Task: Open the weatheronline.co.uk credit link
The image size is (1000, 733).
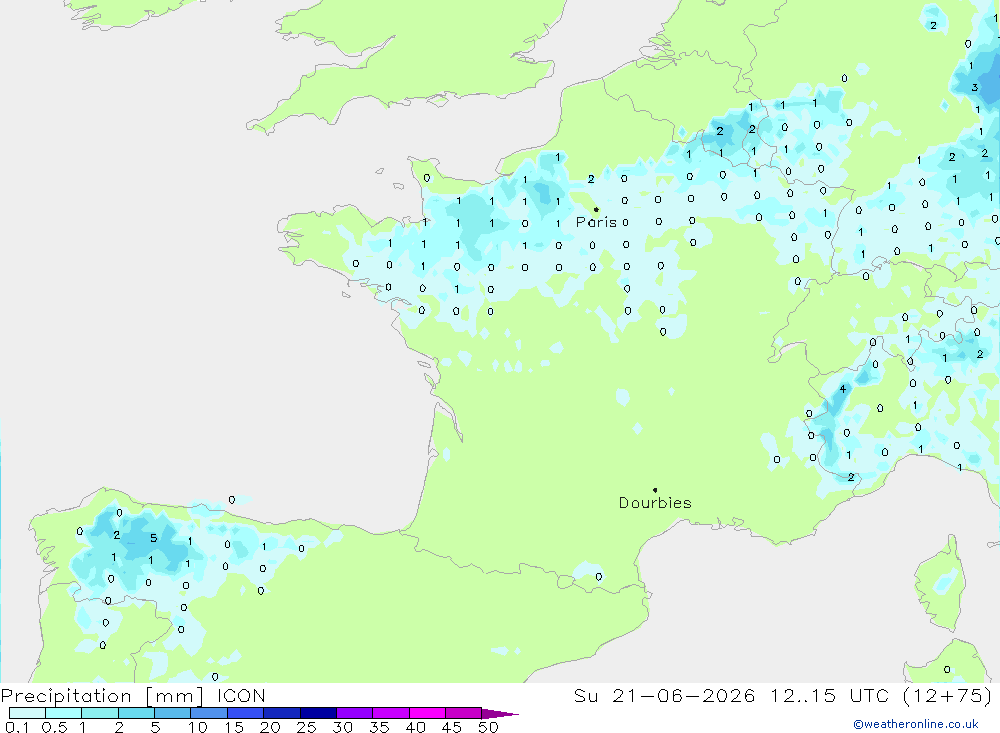Action: (916, 724)
